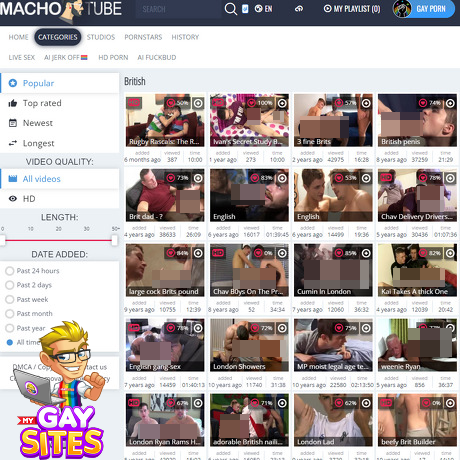This screenshot has height=460, width=460.
Task: Click the 'British' category heading
Action: point(135,81)
